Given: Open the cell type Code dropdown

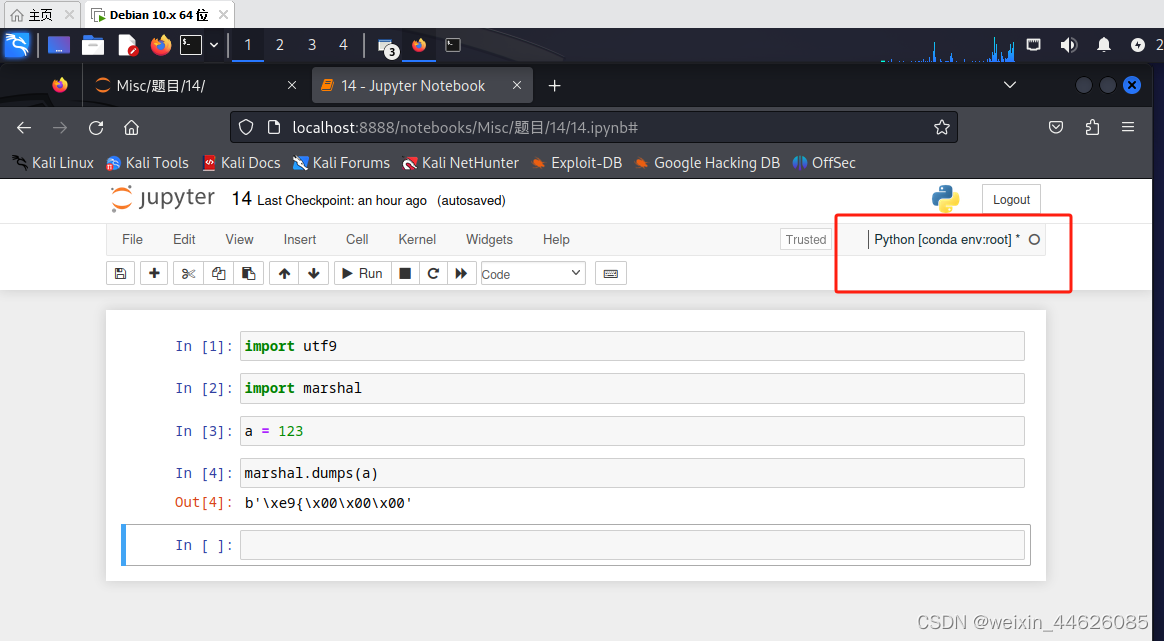Looking at the screenshot, I should (x=532, y=272).
